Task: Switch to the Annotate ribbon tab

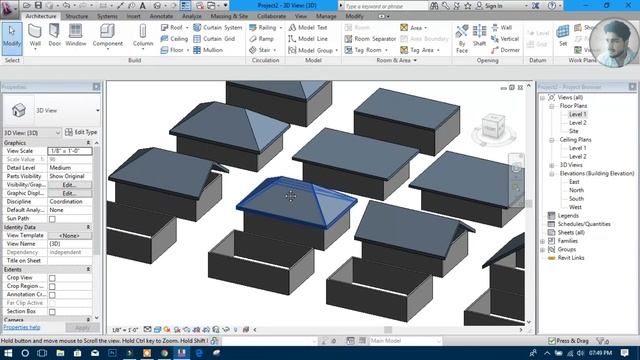Action: point(161,16)
